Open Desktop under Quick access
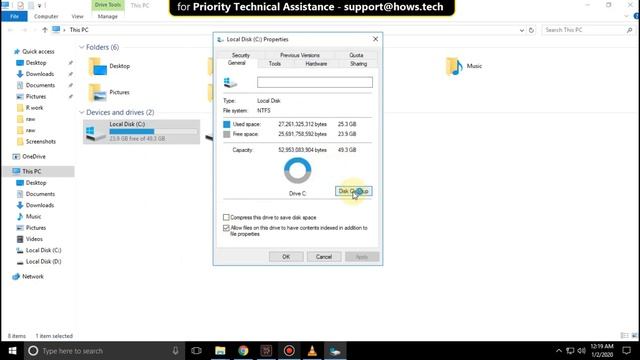This screenshot has height=360, width=640. (36, 63)
